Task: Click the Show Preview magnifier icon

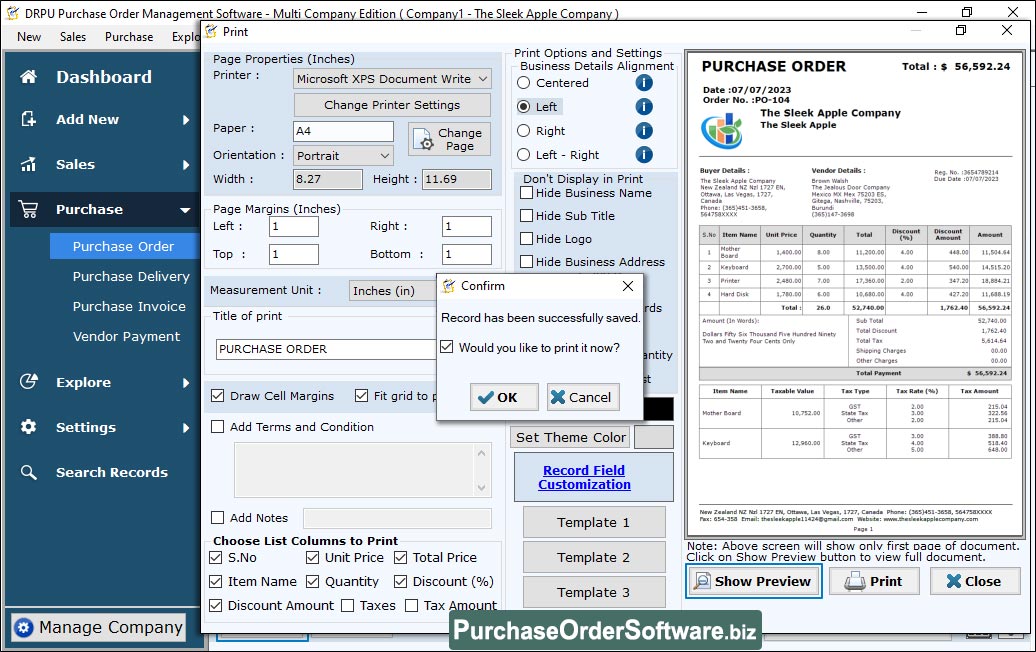Action: pyautogui.click(x=702, y=581)
